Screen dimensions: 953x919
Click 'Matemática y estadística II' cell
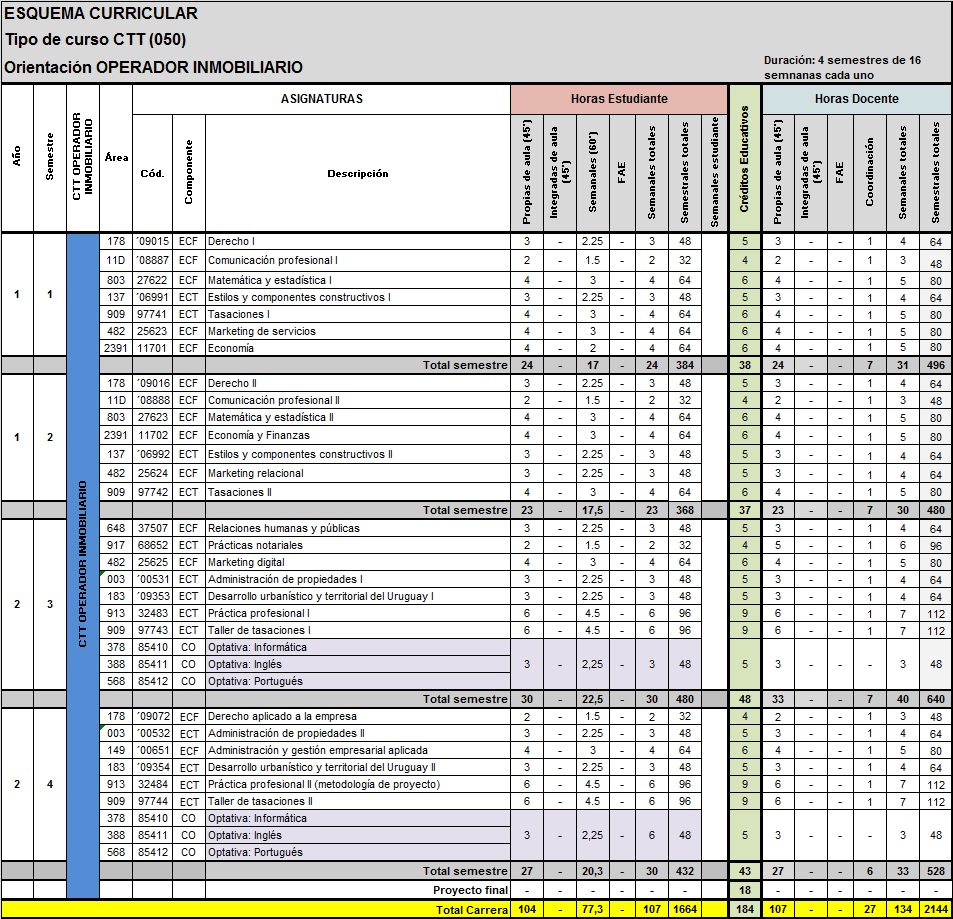click(357, 418)
